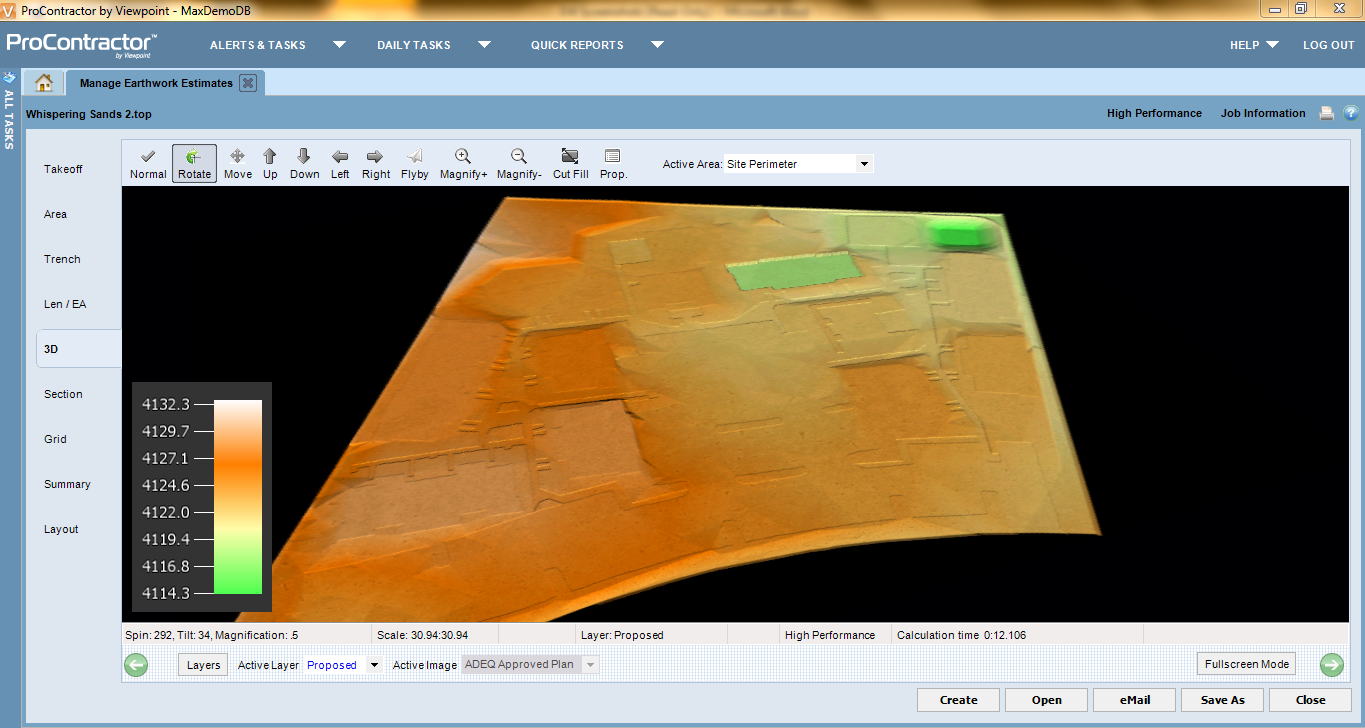1365x728 pixels.
Task: Switch to the Section tab
Action: click(63, 394)
